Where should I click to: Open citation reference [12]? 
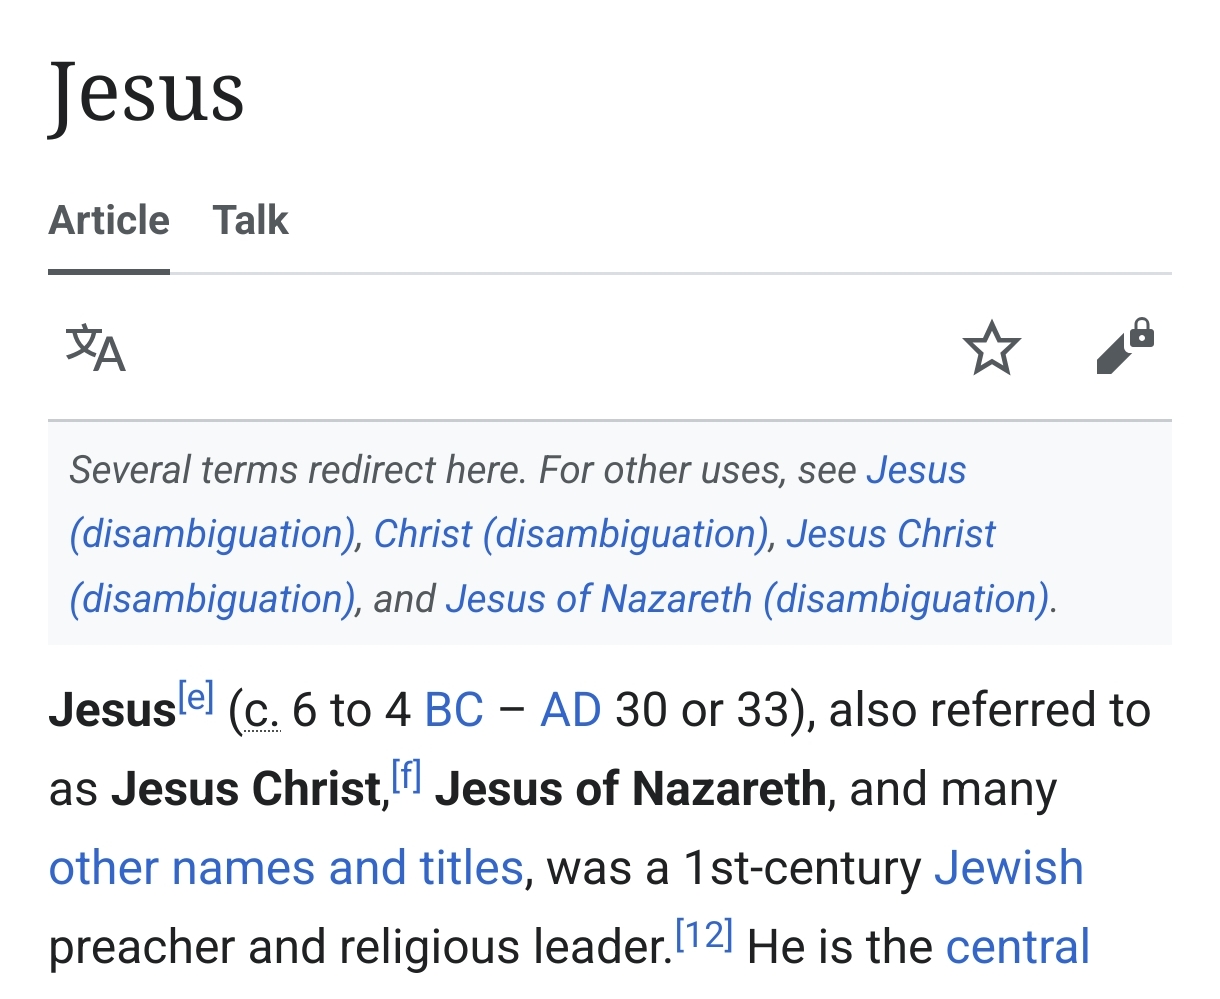tap(704, 934)
